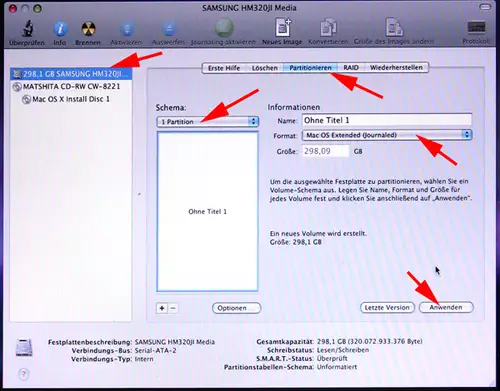
Task: Click the Konvertieren toolbar icon
Action: coord(328,27)
